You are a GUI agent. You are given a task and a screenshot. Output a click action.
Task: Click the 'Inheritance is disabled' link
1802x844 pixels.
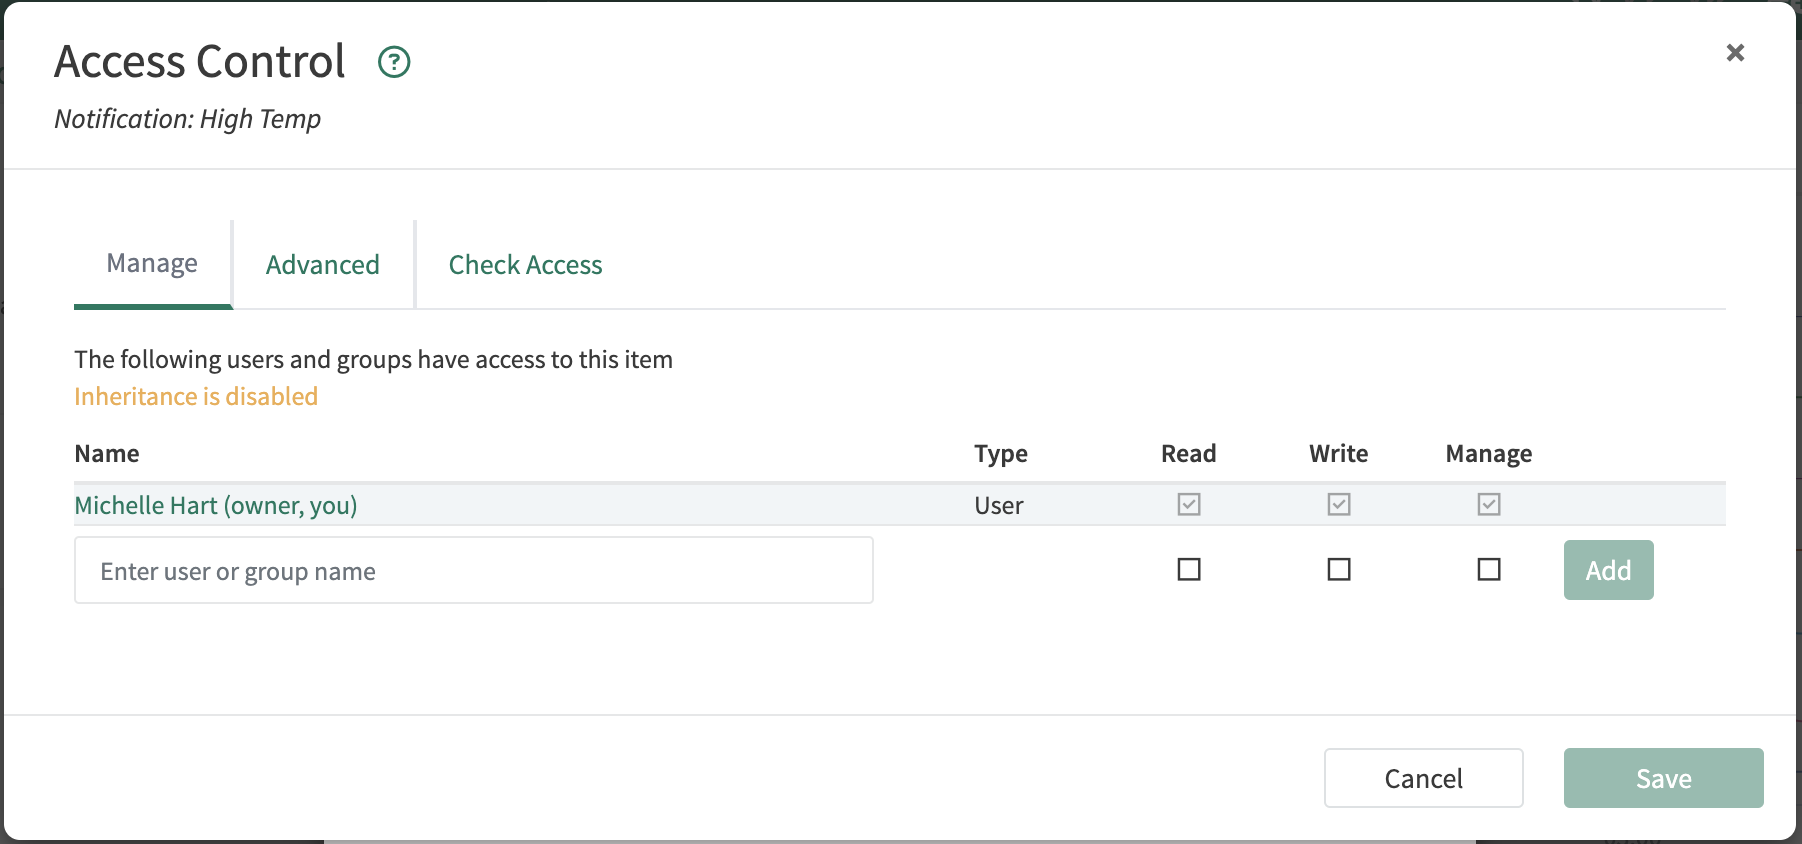click(196, 397)
